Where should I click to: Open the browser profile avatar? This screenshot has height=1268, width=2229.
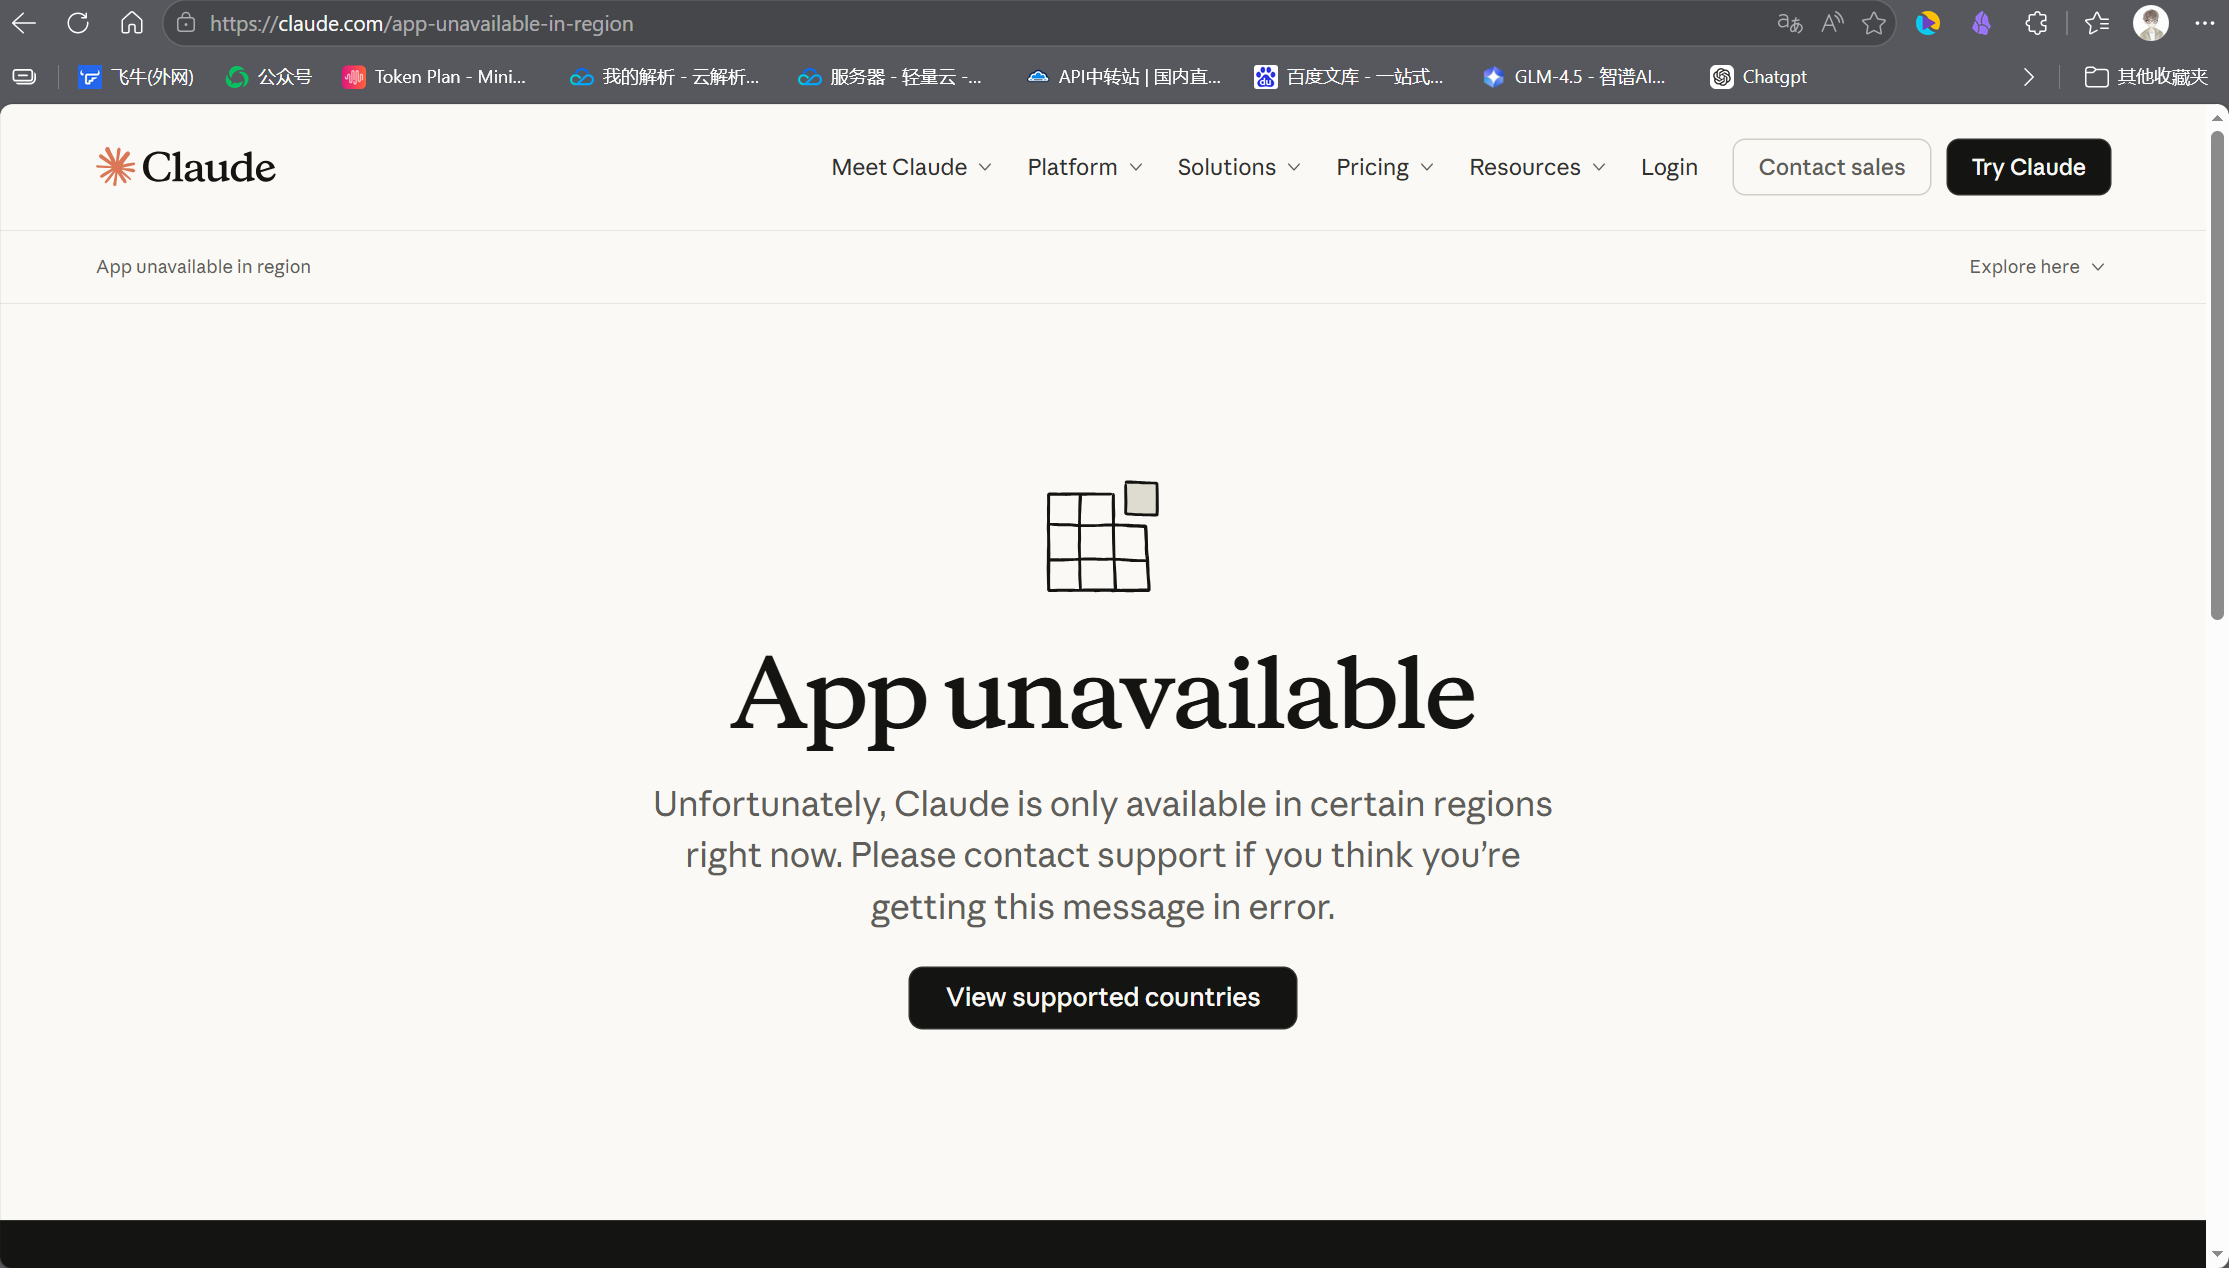click(x=2151, y=23)
